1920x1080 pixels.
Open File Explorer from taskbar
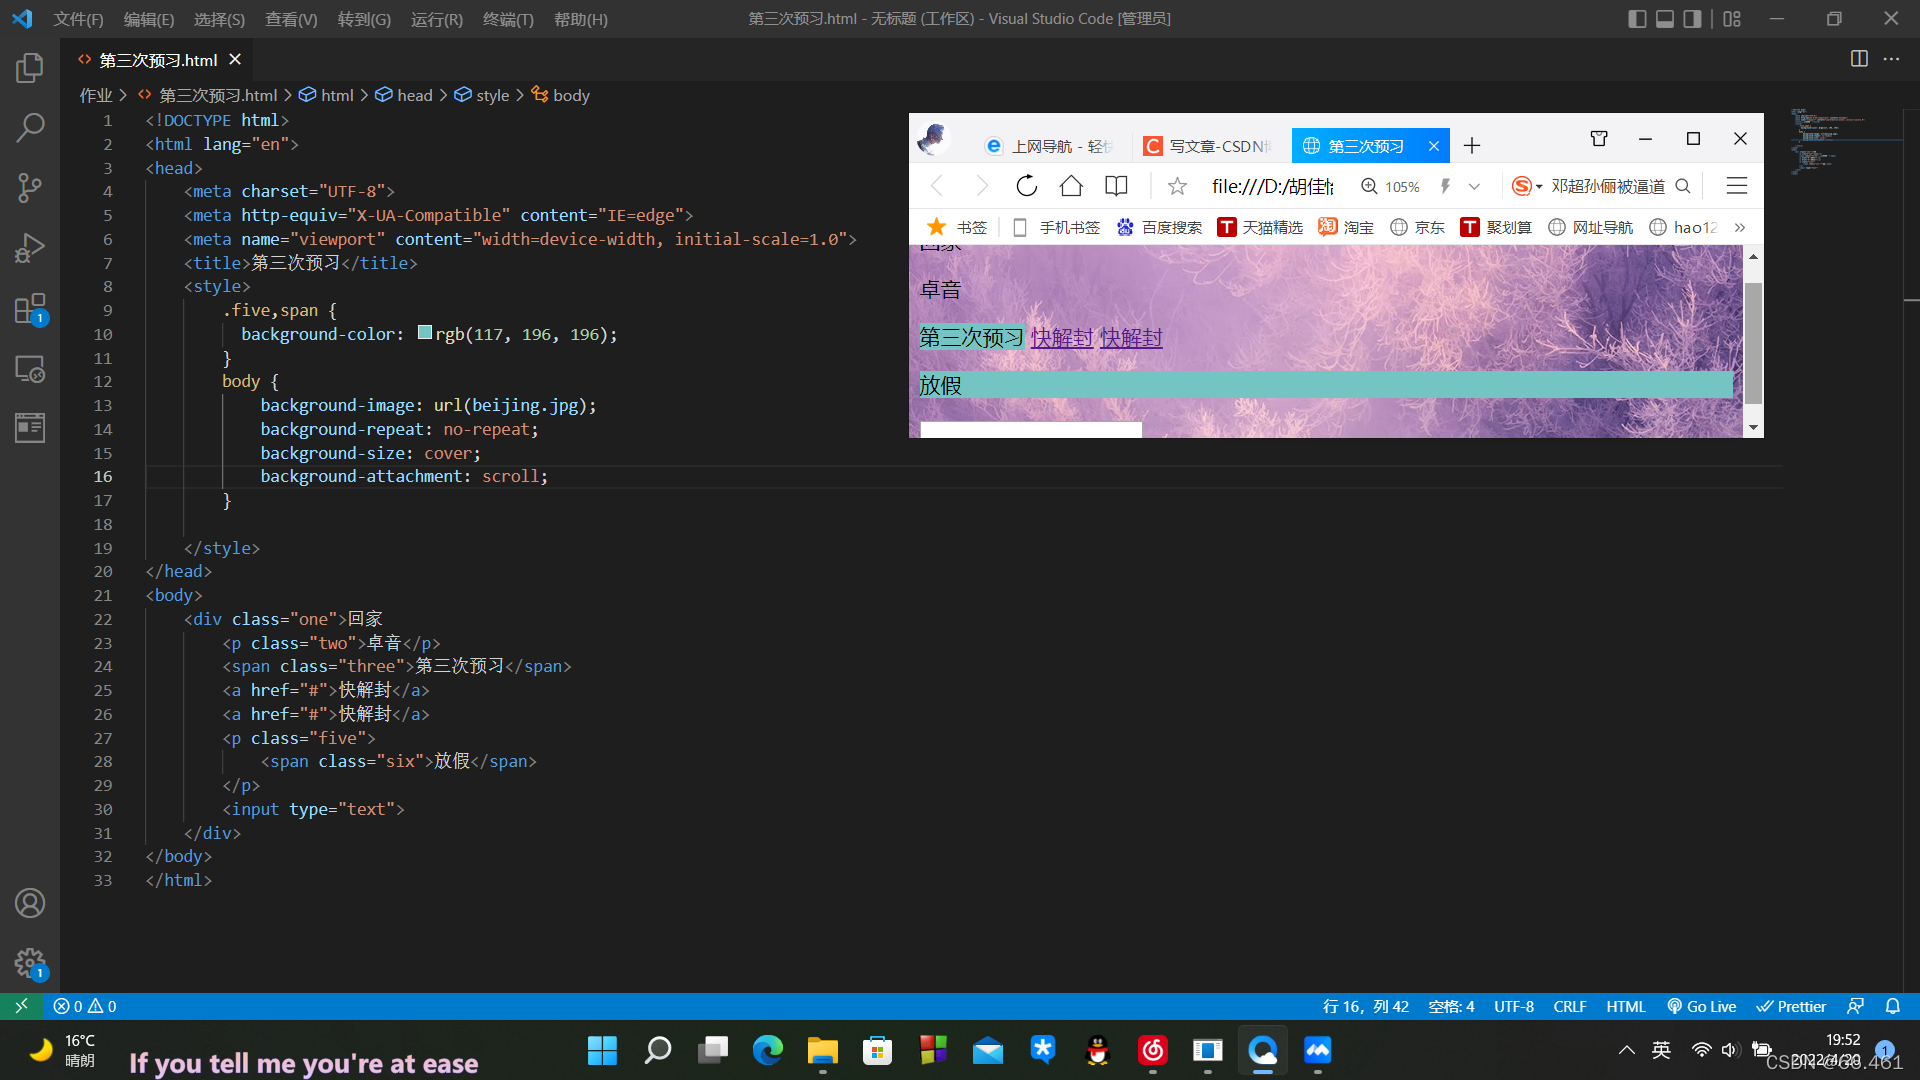pos(822,1050)
